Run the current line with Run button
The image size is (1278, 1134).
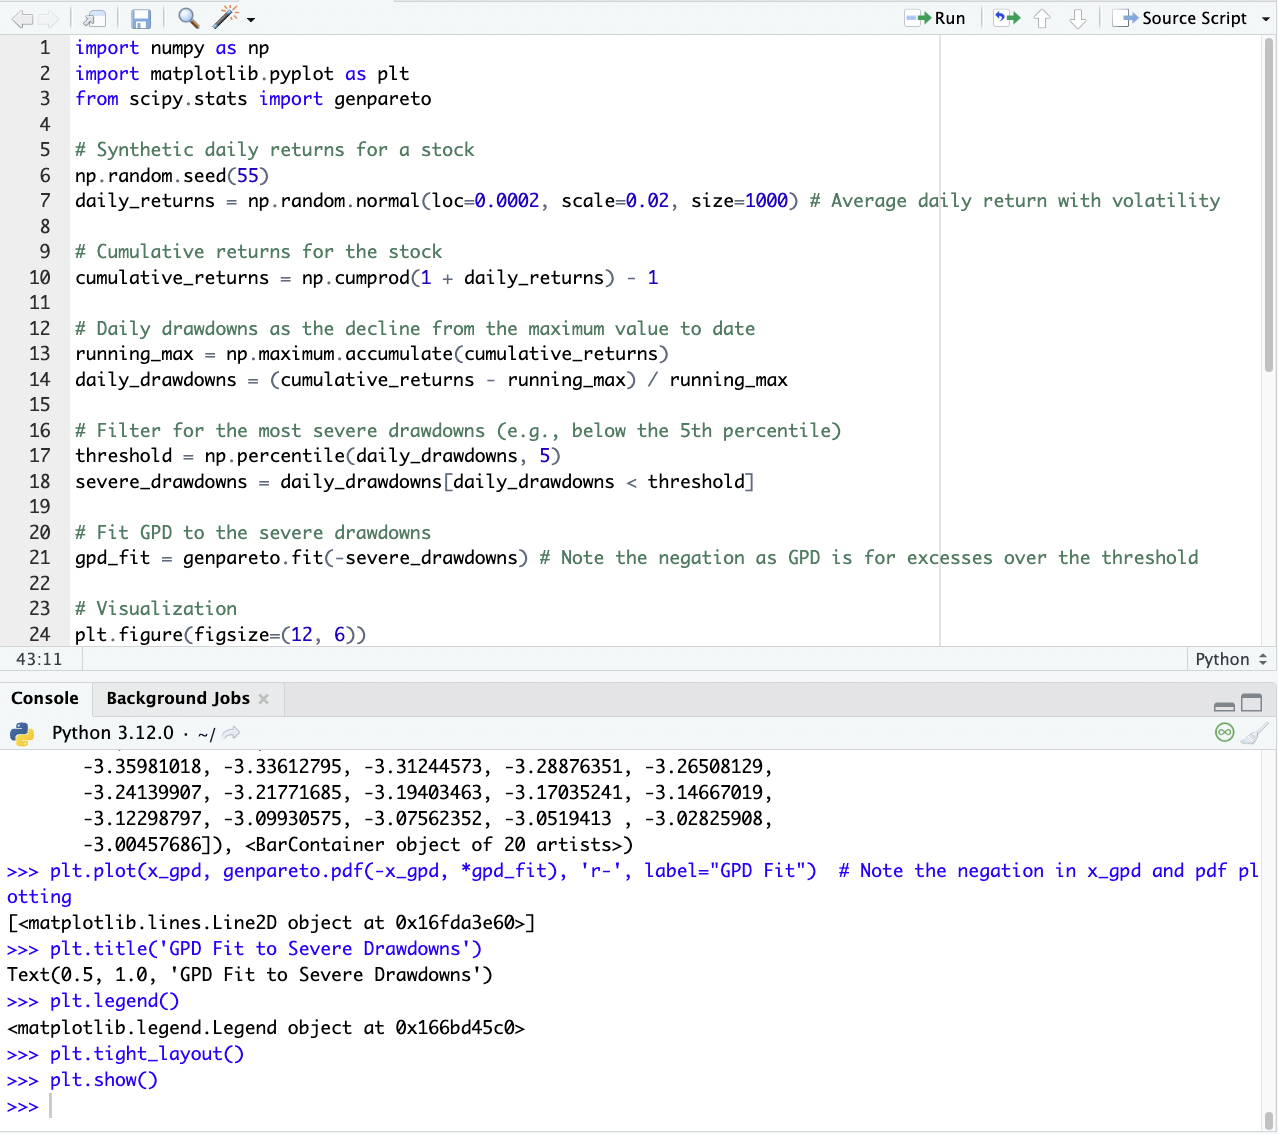tap(936, 18)
